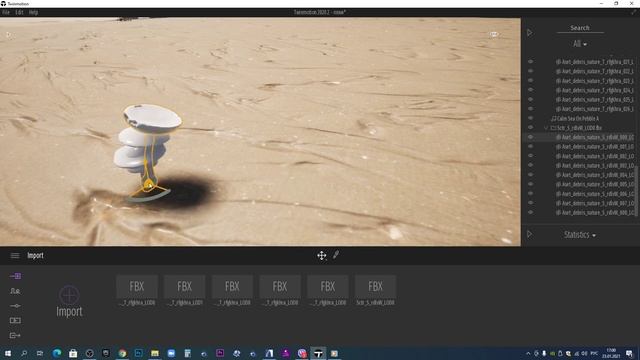640x360 pixels.
Task: Open the File menu
Action: click(x=6, y=12)
